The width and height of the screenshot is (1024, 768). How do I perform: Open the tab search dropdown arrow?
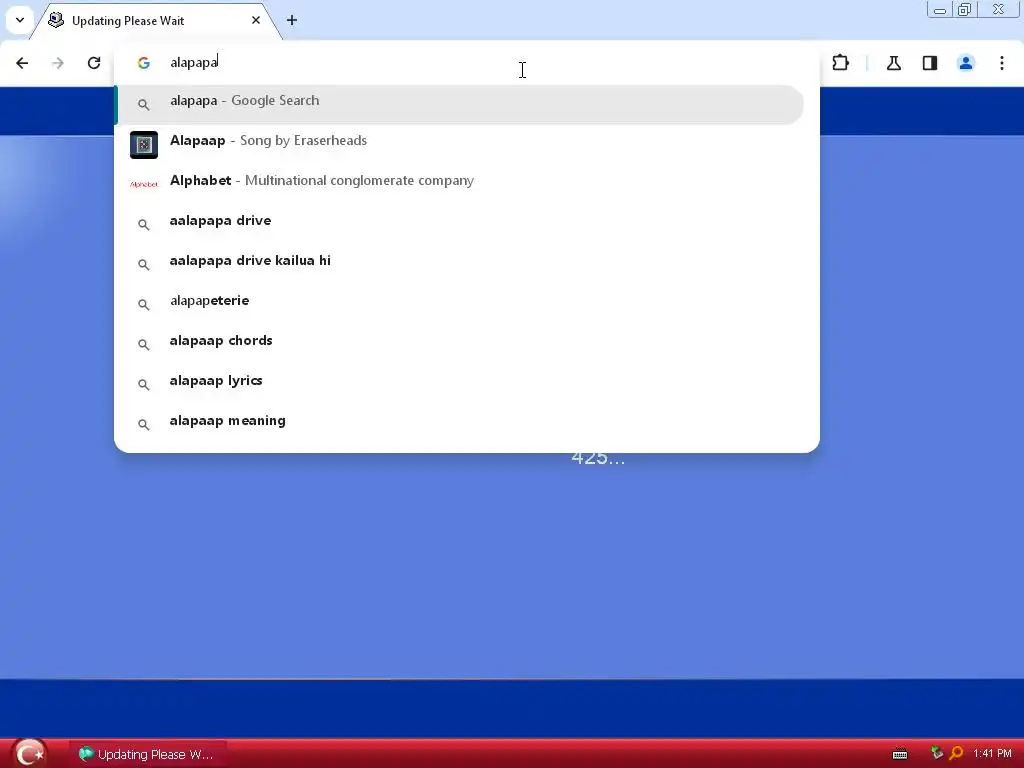[20, 20]
